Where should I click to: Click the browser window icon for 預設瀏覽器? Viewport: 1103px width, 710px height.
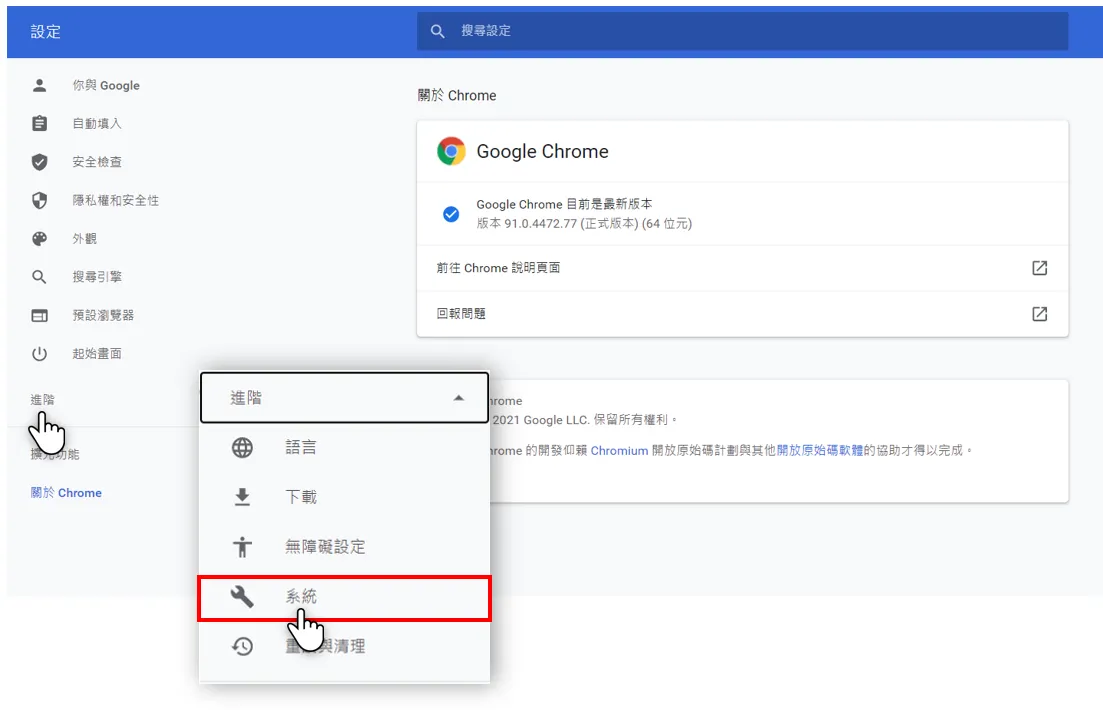[x=39, y=315]
